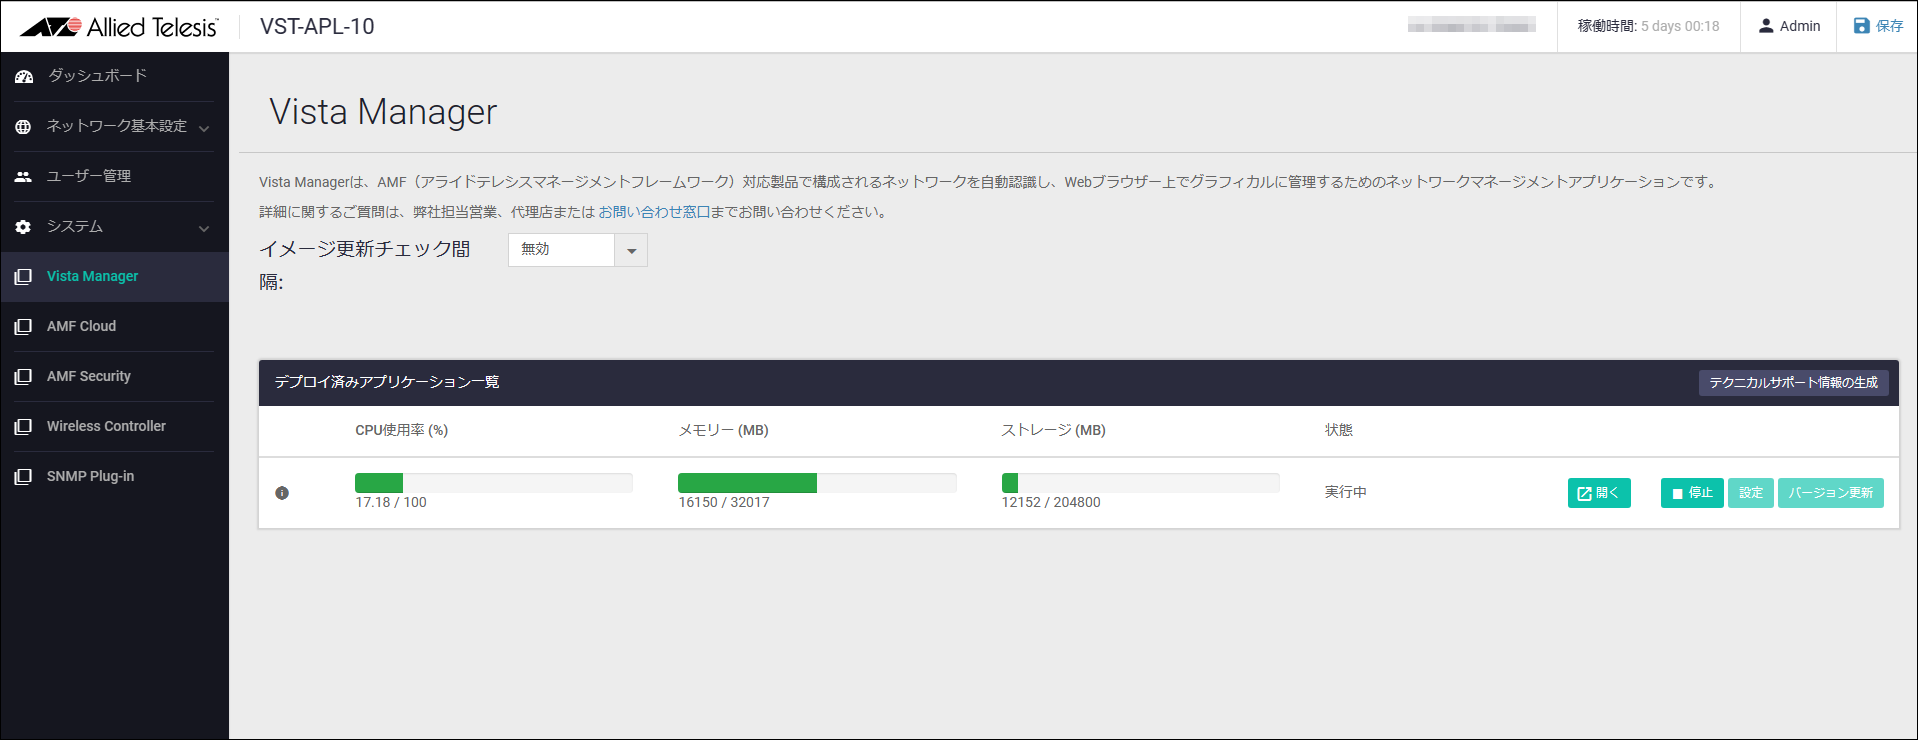Click the application info circle icon
The image size is (1918, 740).
(x=282, y=493)
